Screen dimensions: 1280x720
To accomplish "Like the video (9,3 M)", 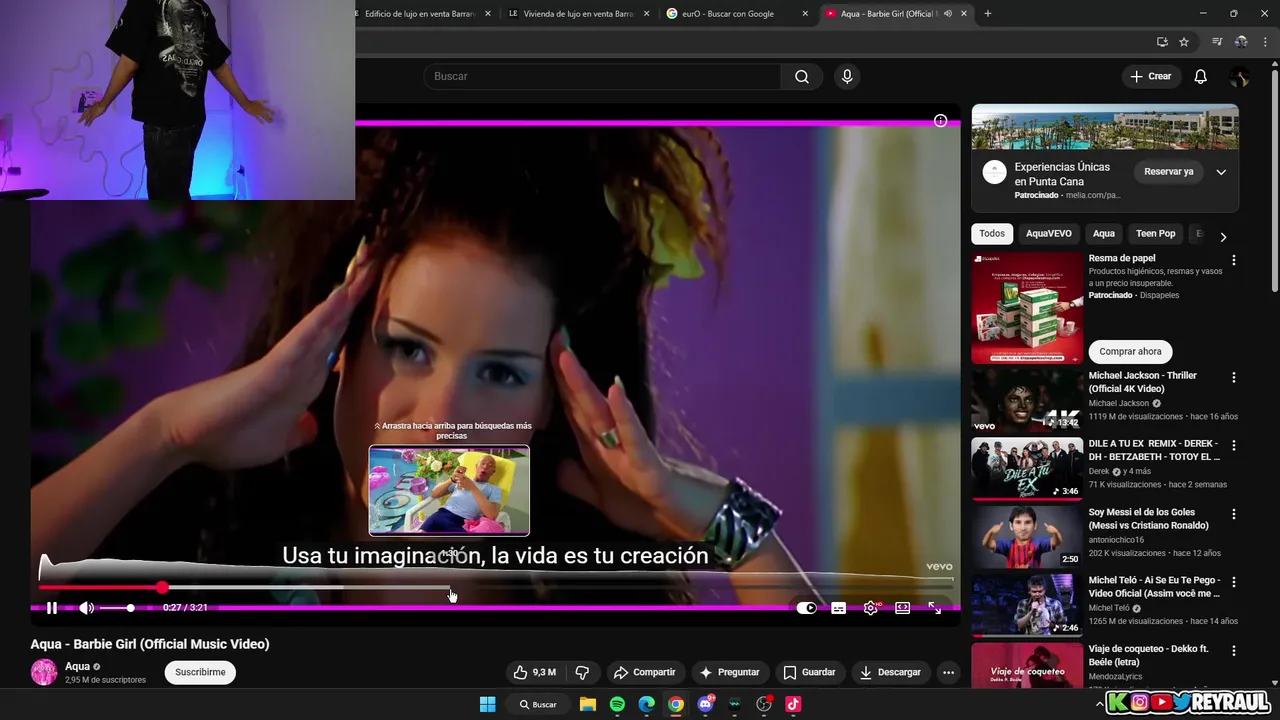I will pyautogui.click(x=534, y=672).
